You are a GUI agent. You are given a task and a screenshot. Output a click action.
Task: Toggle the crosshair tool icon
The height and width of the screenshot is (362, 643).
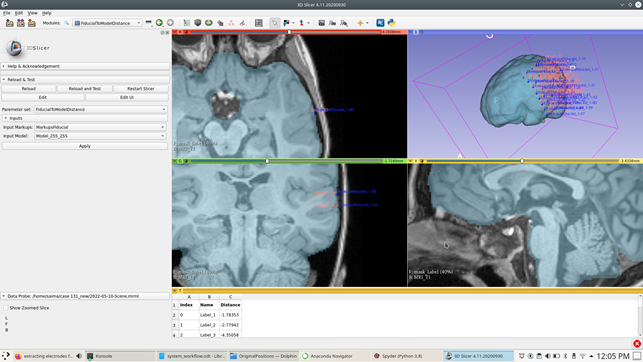pyautogui.click(x=360, y=23)
